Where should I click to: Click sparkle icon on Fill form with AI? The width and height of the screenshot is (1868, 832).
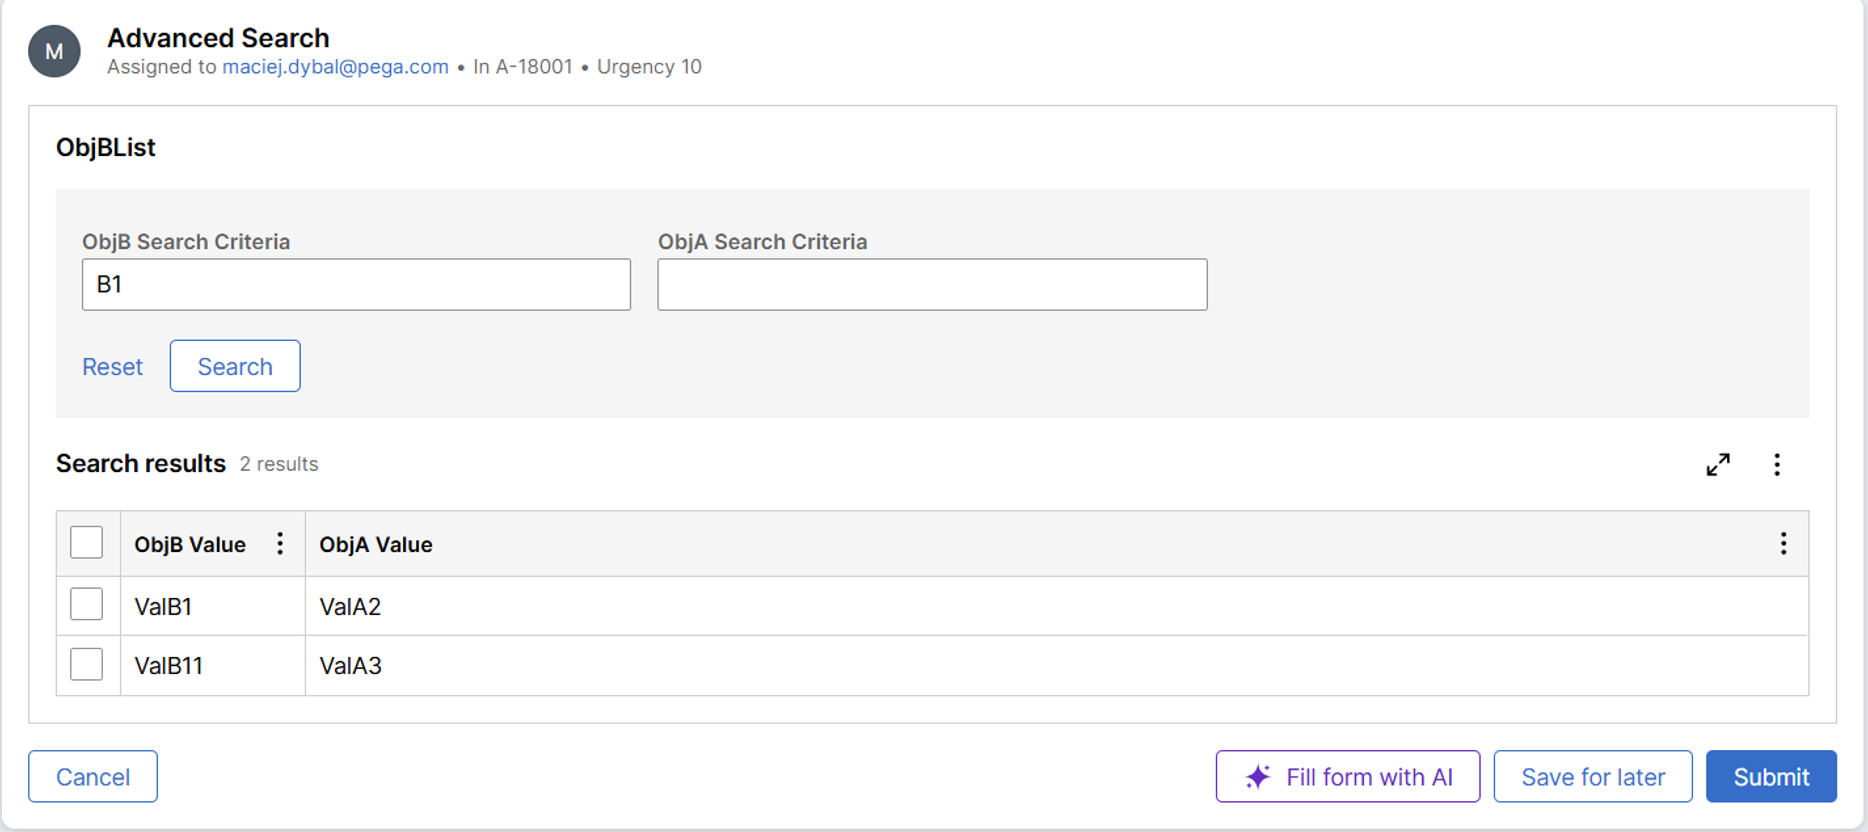pos(1258,777)
